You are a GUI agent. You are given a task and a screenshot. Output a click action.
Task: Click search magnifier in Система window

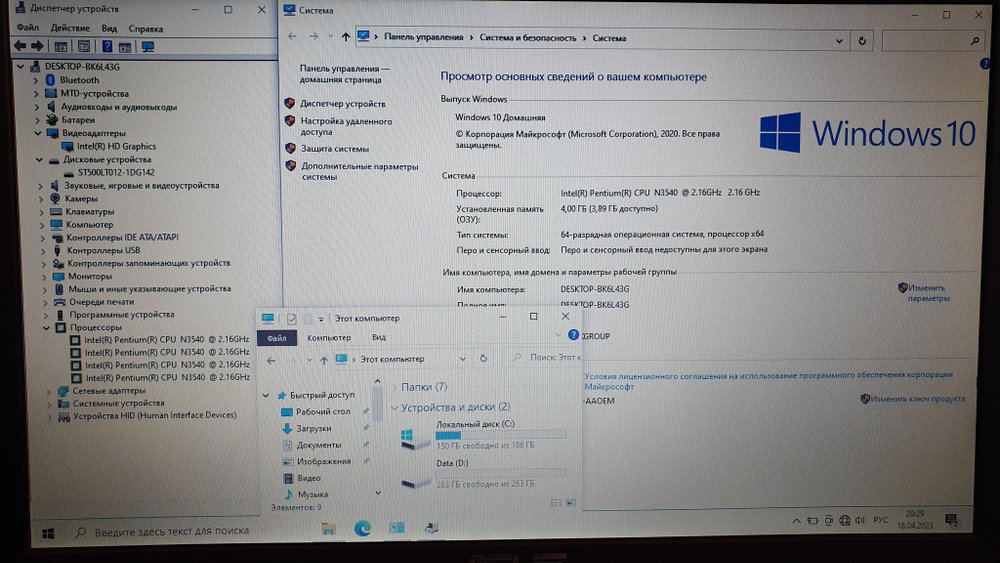pyautogui.click(x=975, y=41)
